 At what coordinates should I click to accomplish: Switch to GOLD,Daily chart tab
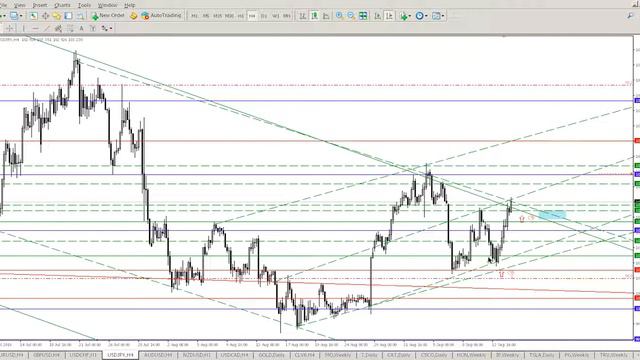[271, 355]
